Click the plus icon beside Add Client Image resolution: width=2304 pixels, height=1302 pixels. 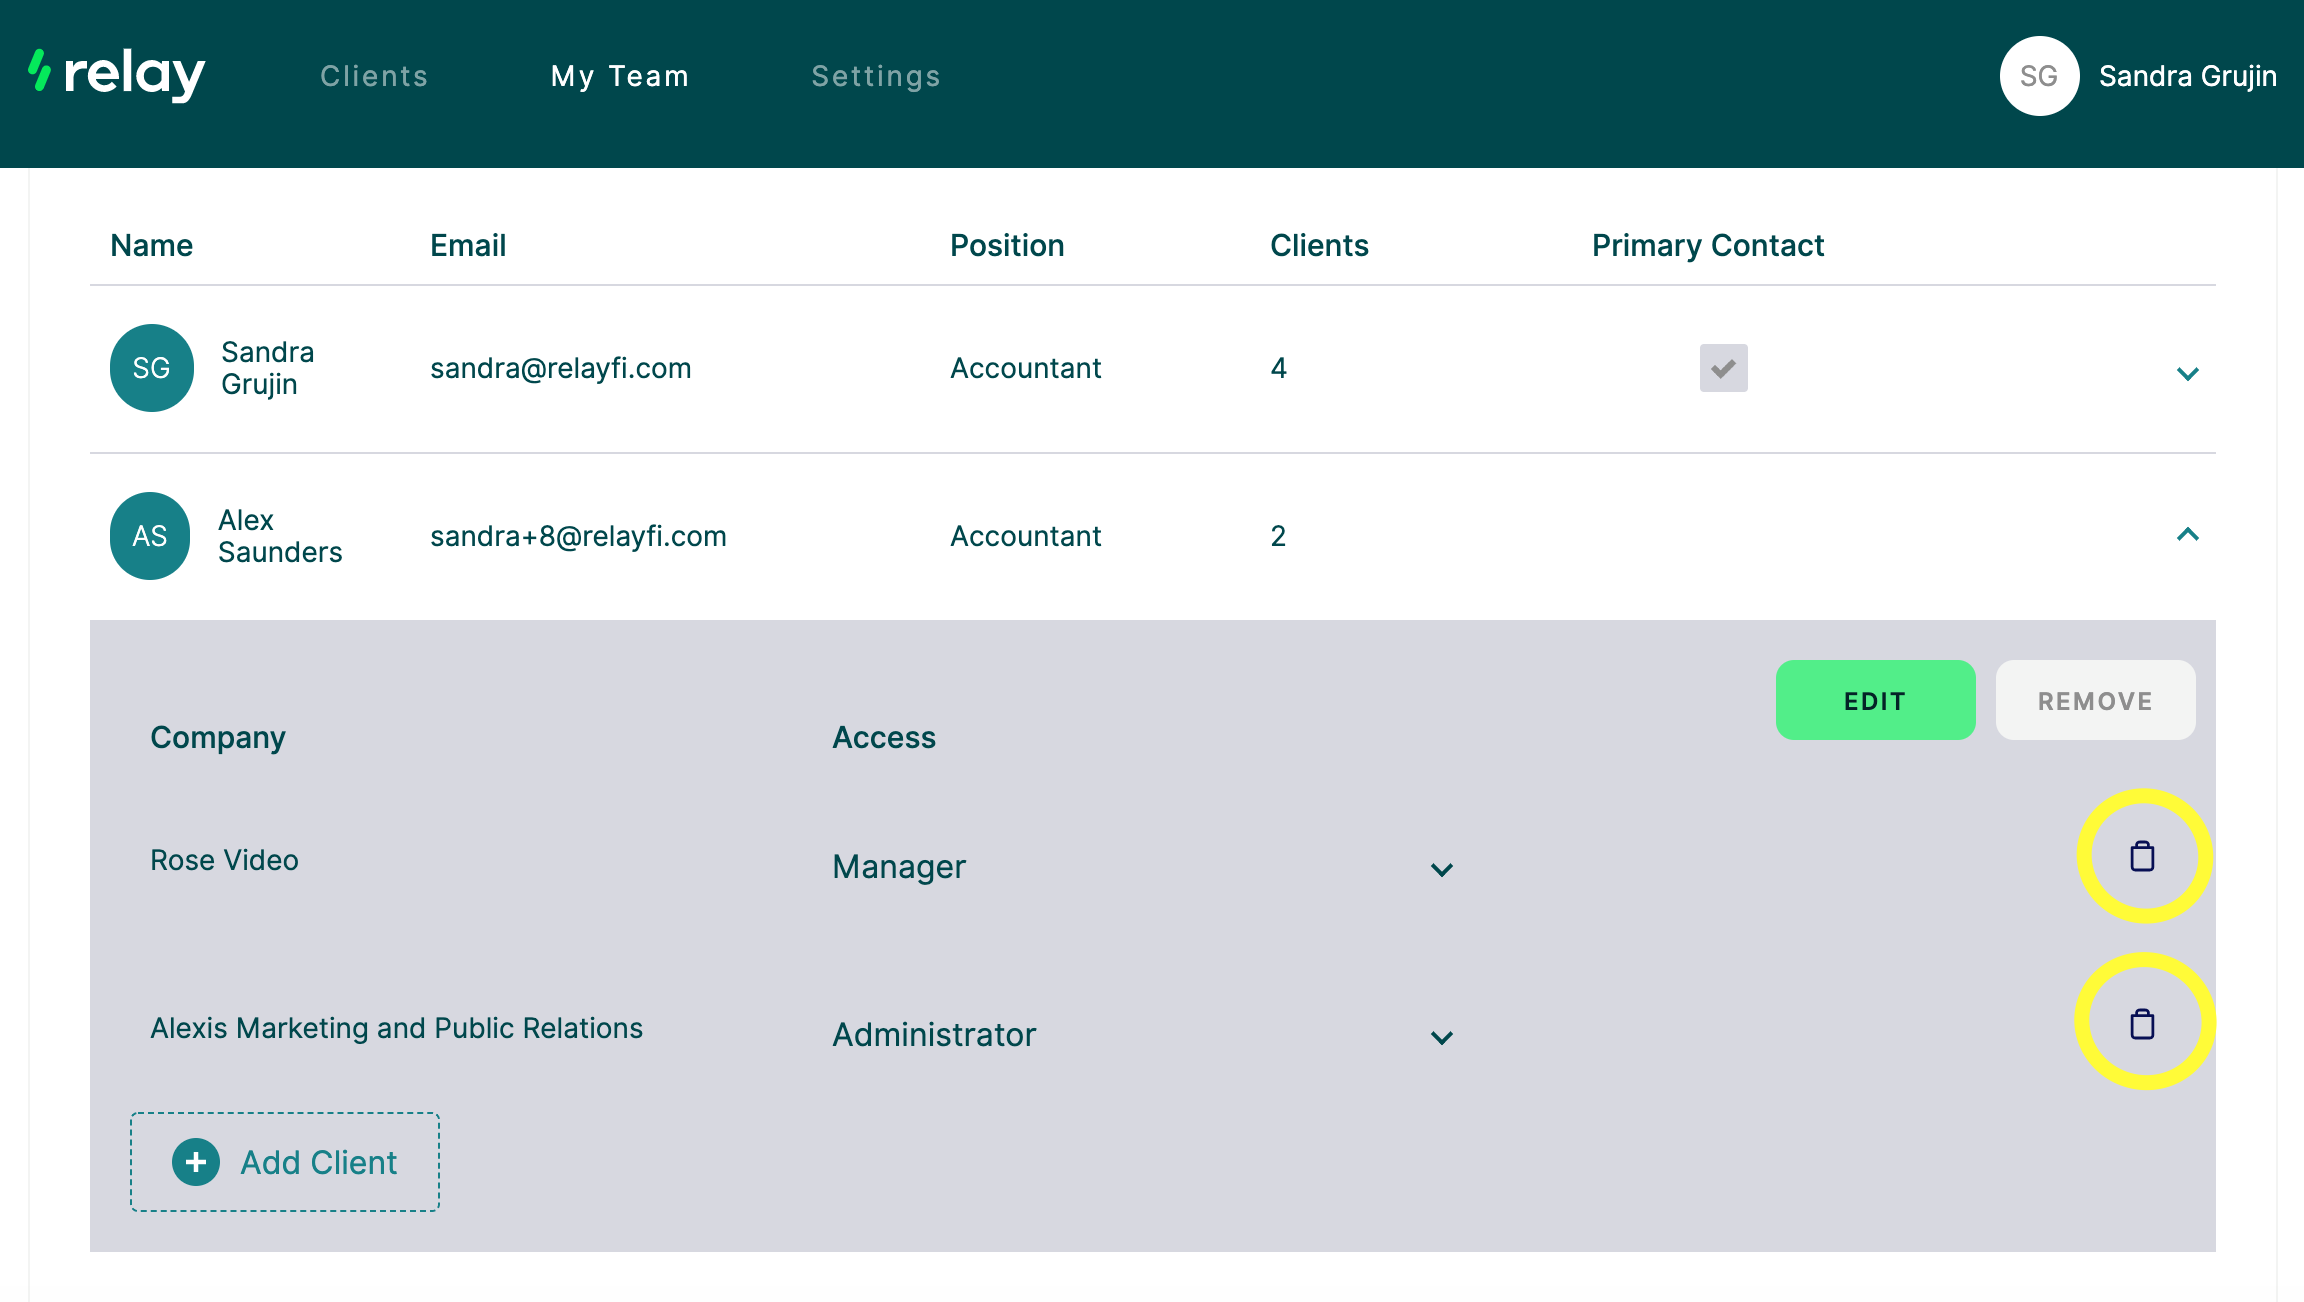coord(196,1162)
